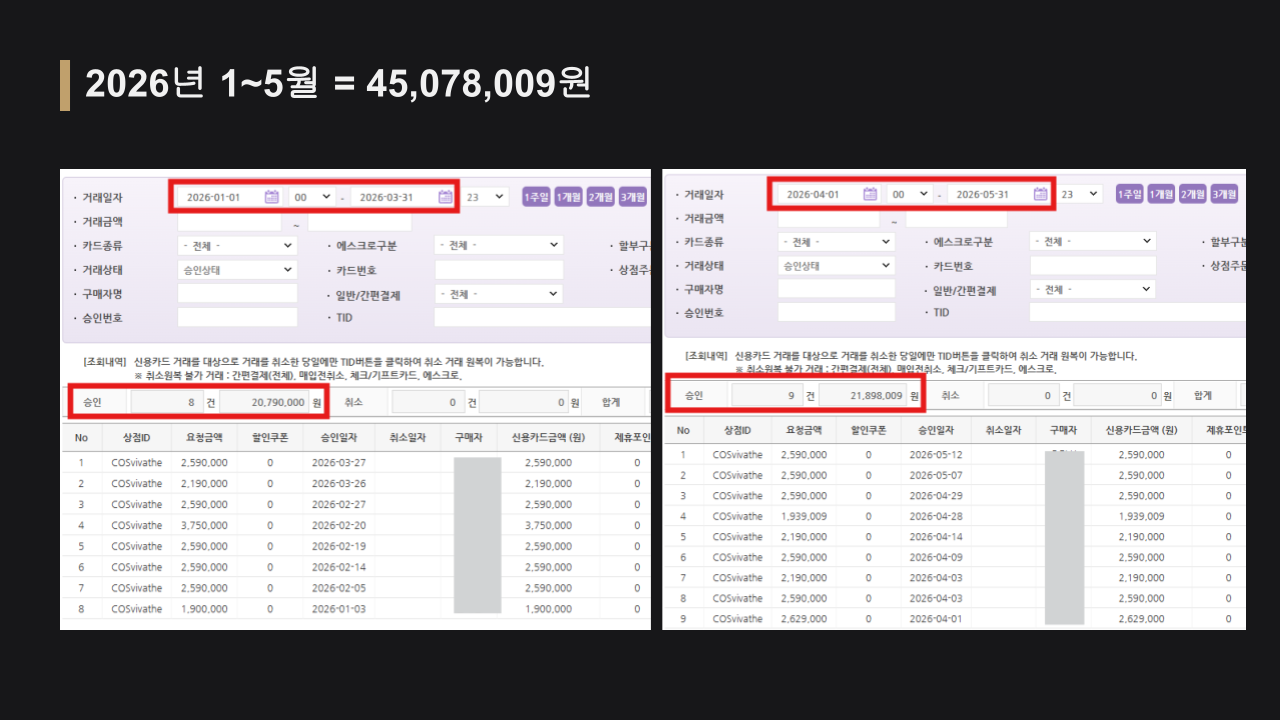Select the 2026-05-12 approval date cell
This screenshot has height=720, width=1280.
(935, 455)
